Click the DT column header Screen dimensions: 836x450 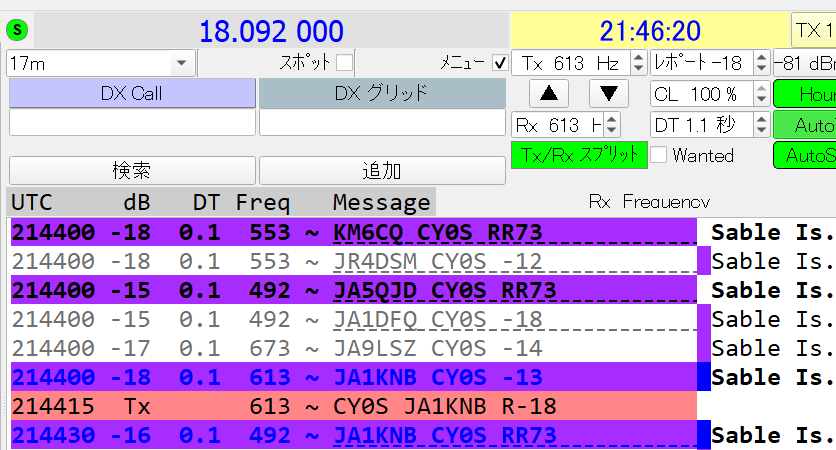click(206, 203)
